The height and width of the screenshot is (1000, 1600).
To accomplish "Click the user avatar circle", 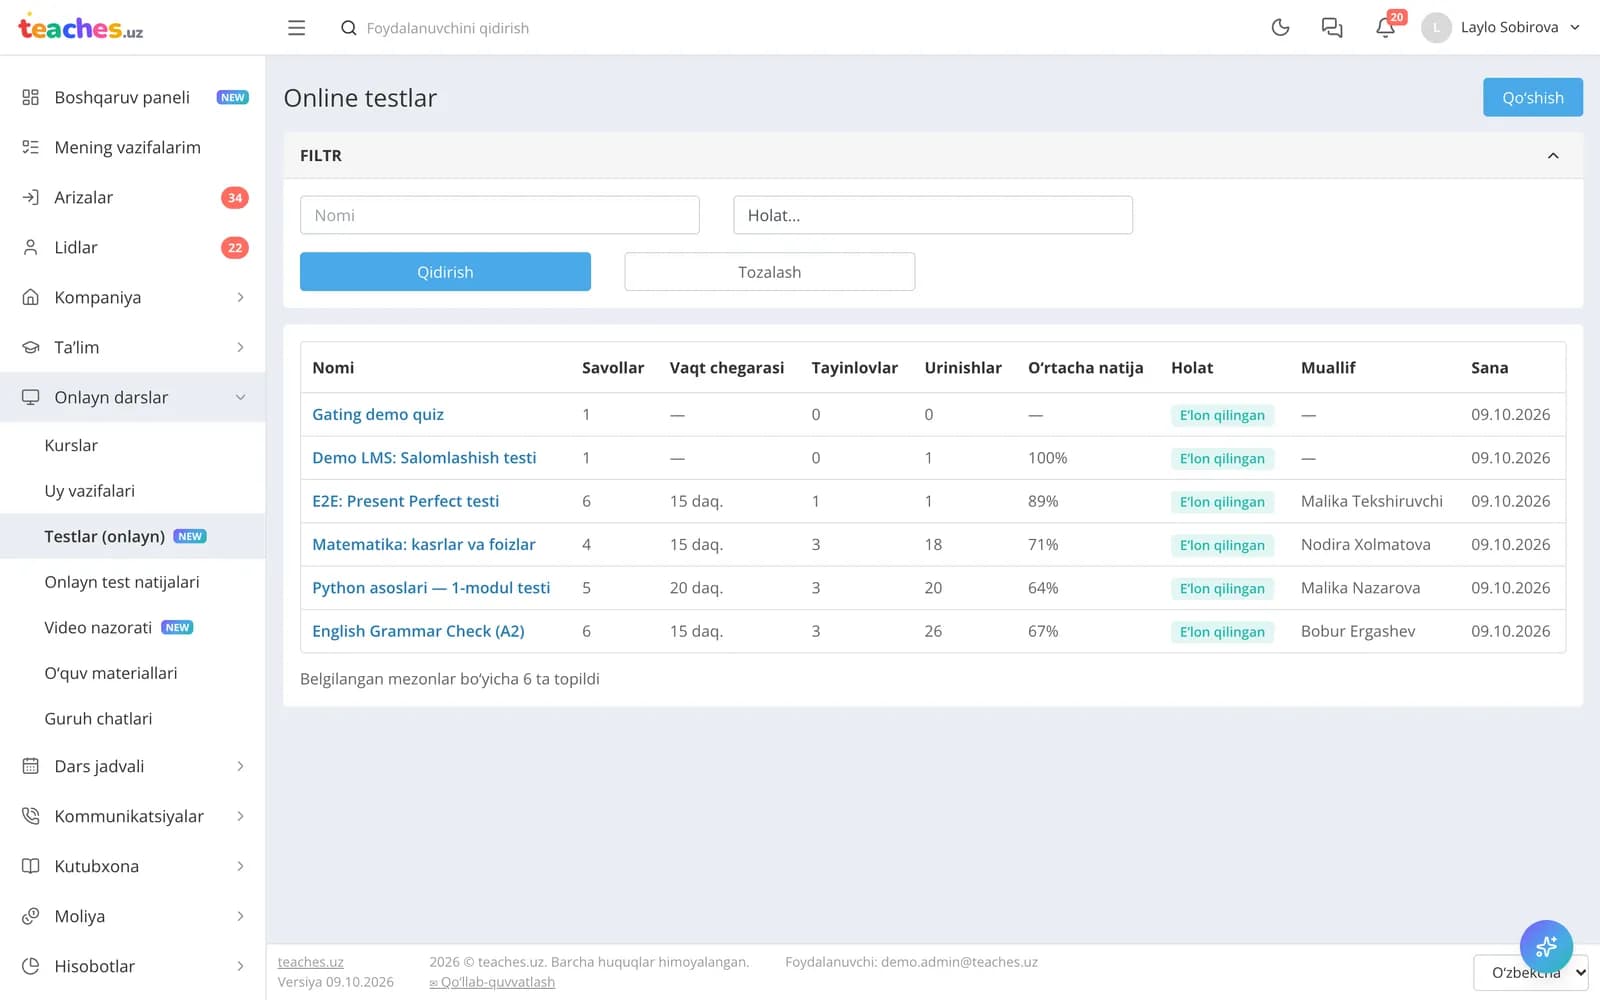I will 1436,28.
